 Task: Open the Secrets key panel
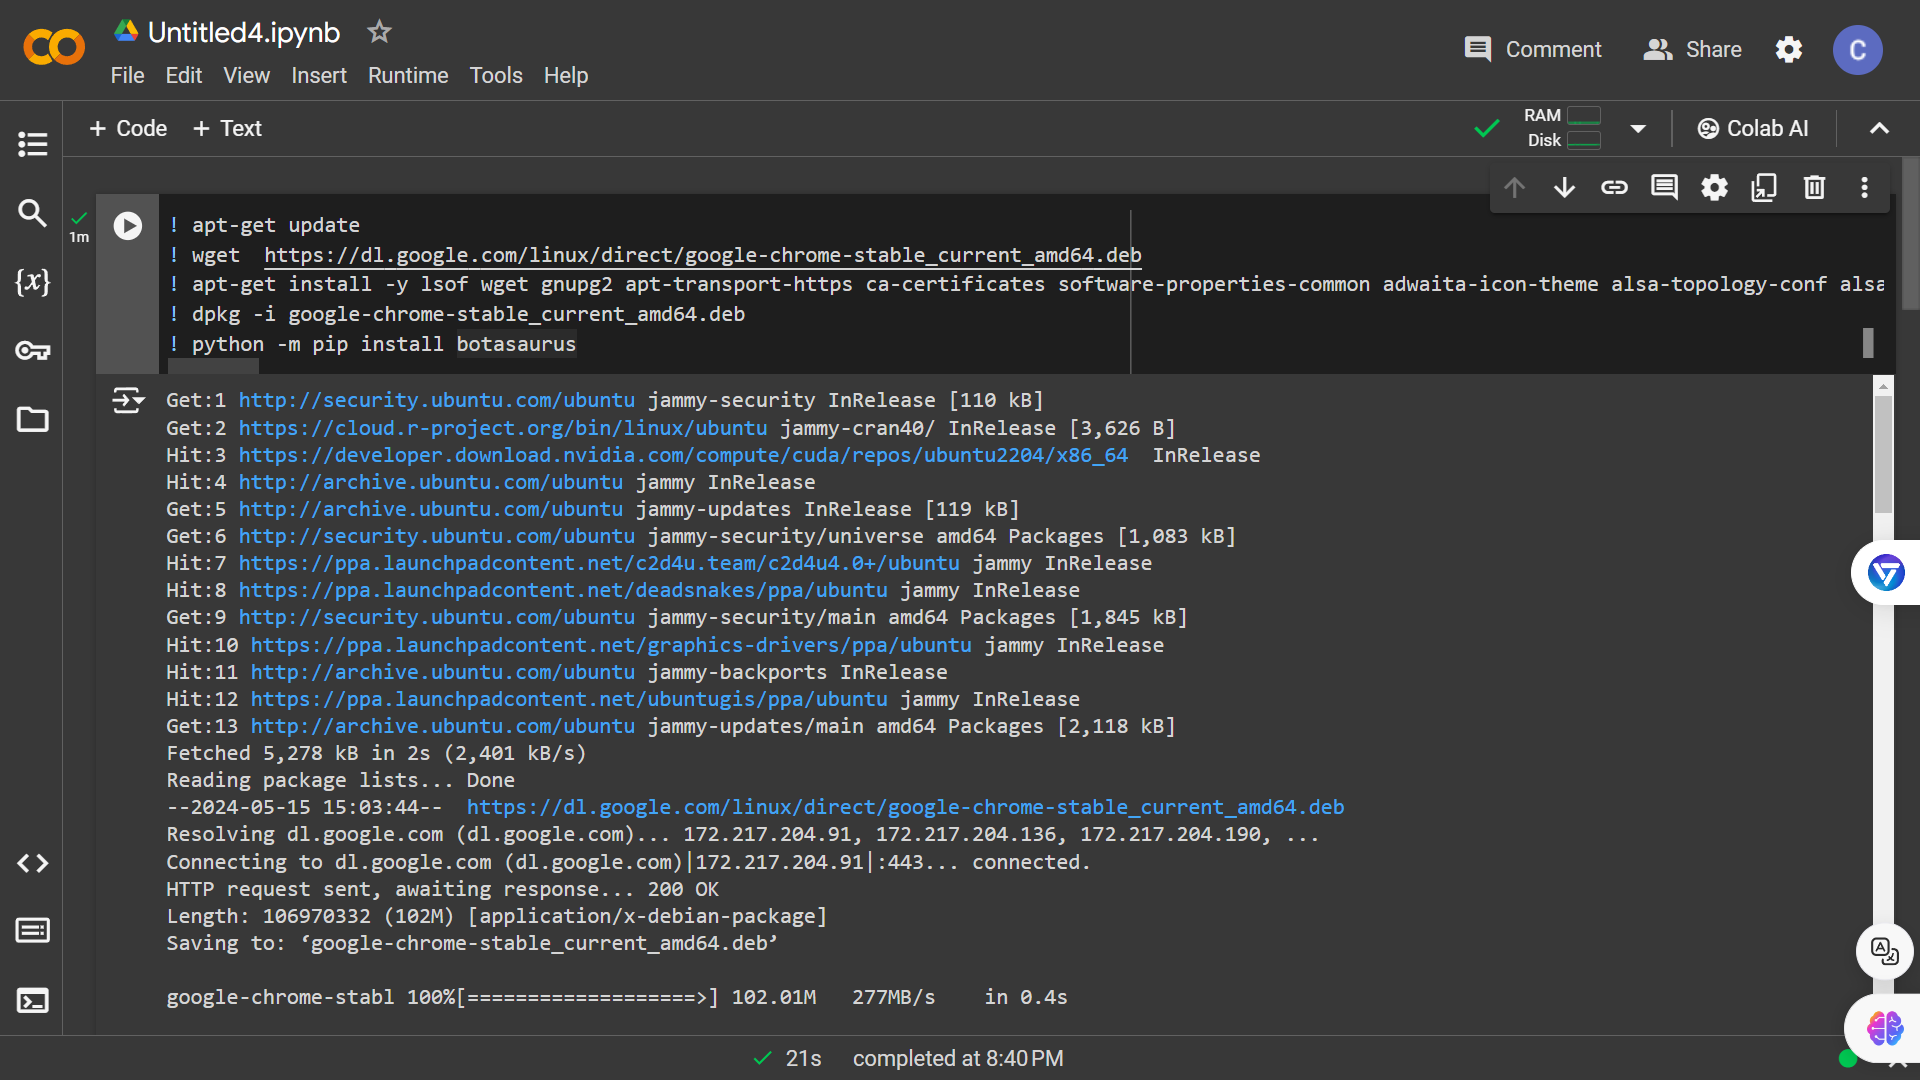32,351
